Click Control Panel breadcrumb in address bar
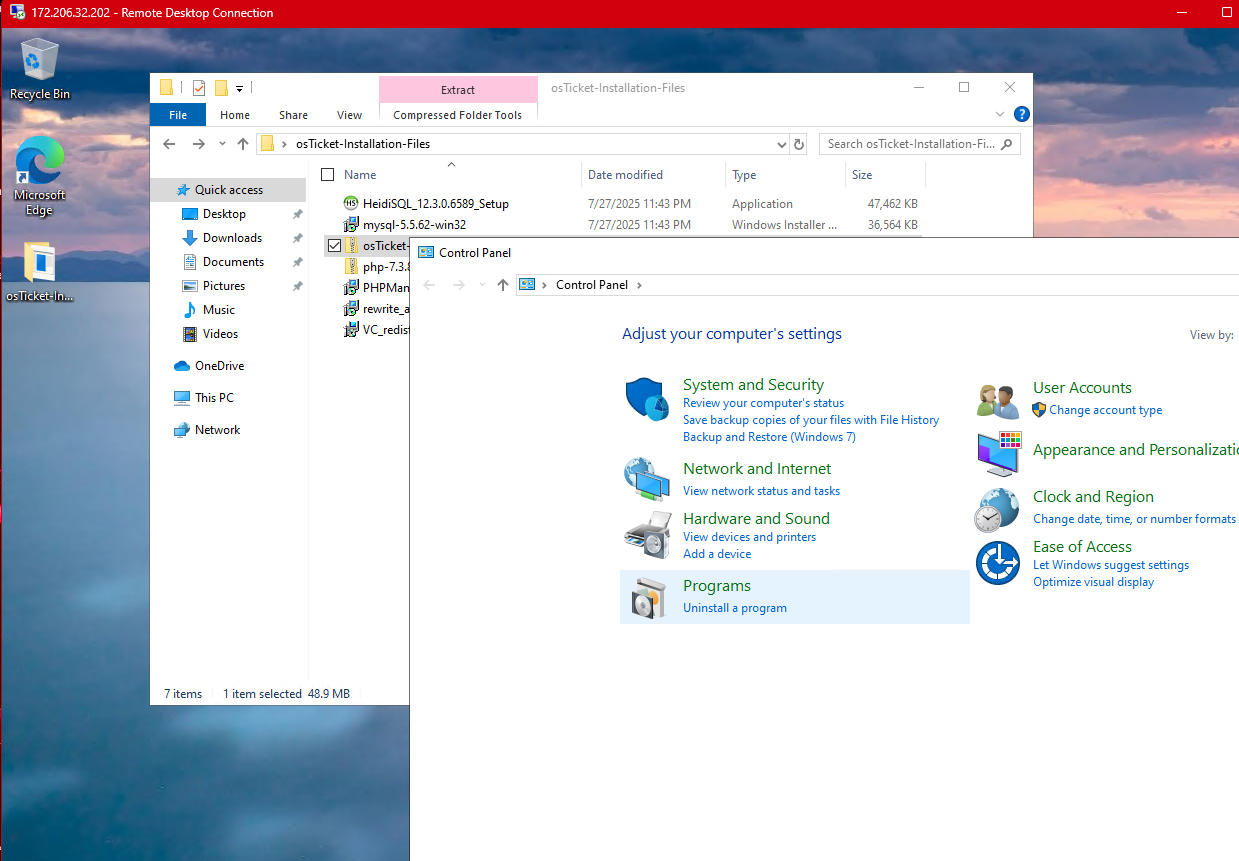The width and height of the screenshot is (1239, 861). pyautogui.click(x=592, y=285)
